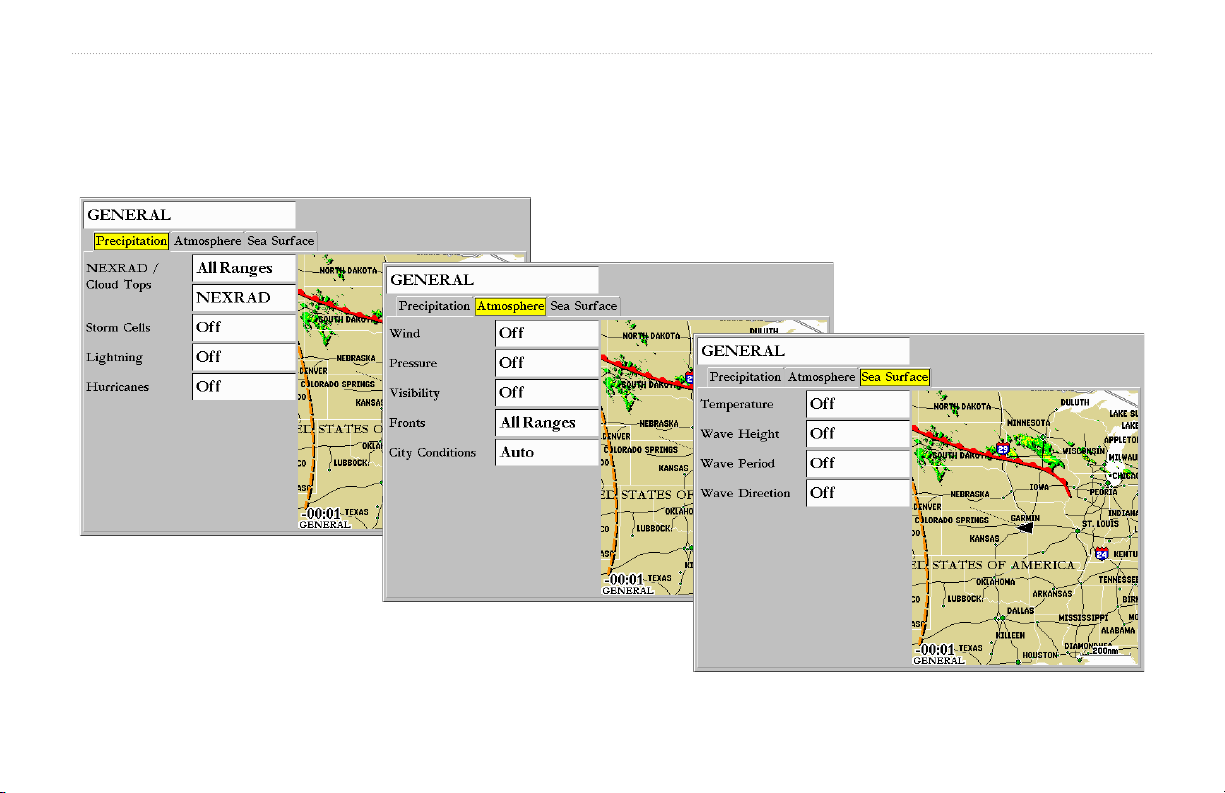This screenshot has height=793, width=1225.
Task: Toggle the Lightning Off setting
Action: (x=243, y=357)
